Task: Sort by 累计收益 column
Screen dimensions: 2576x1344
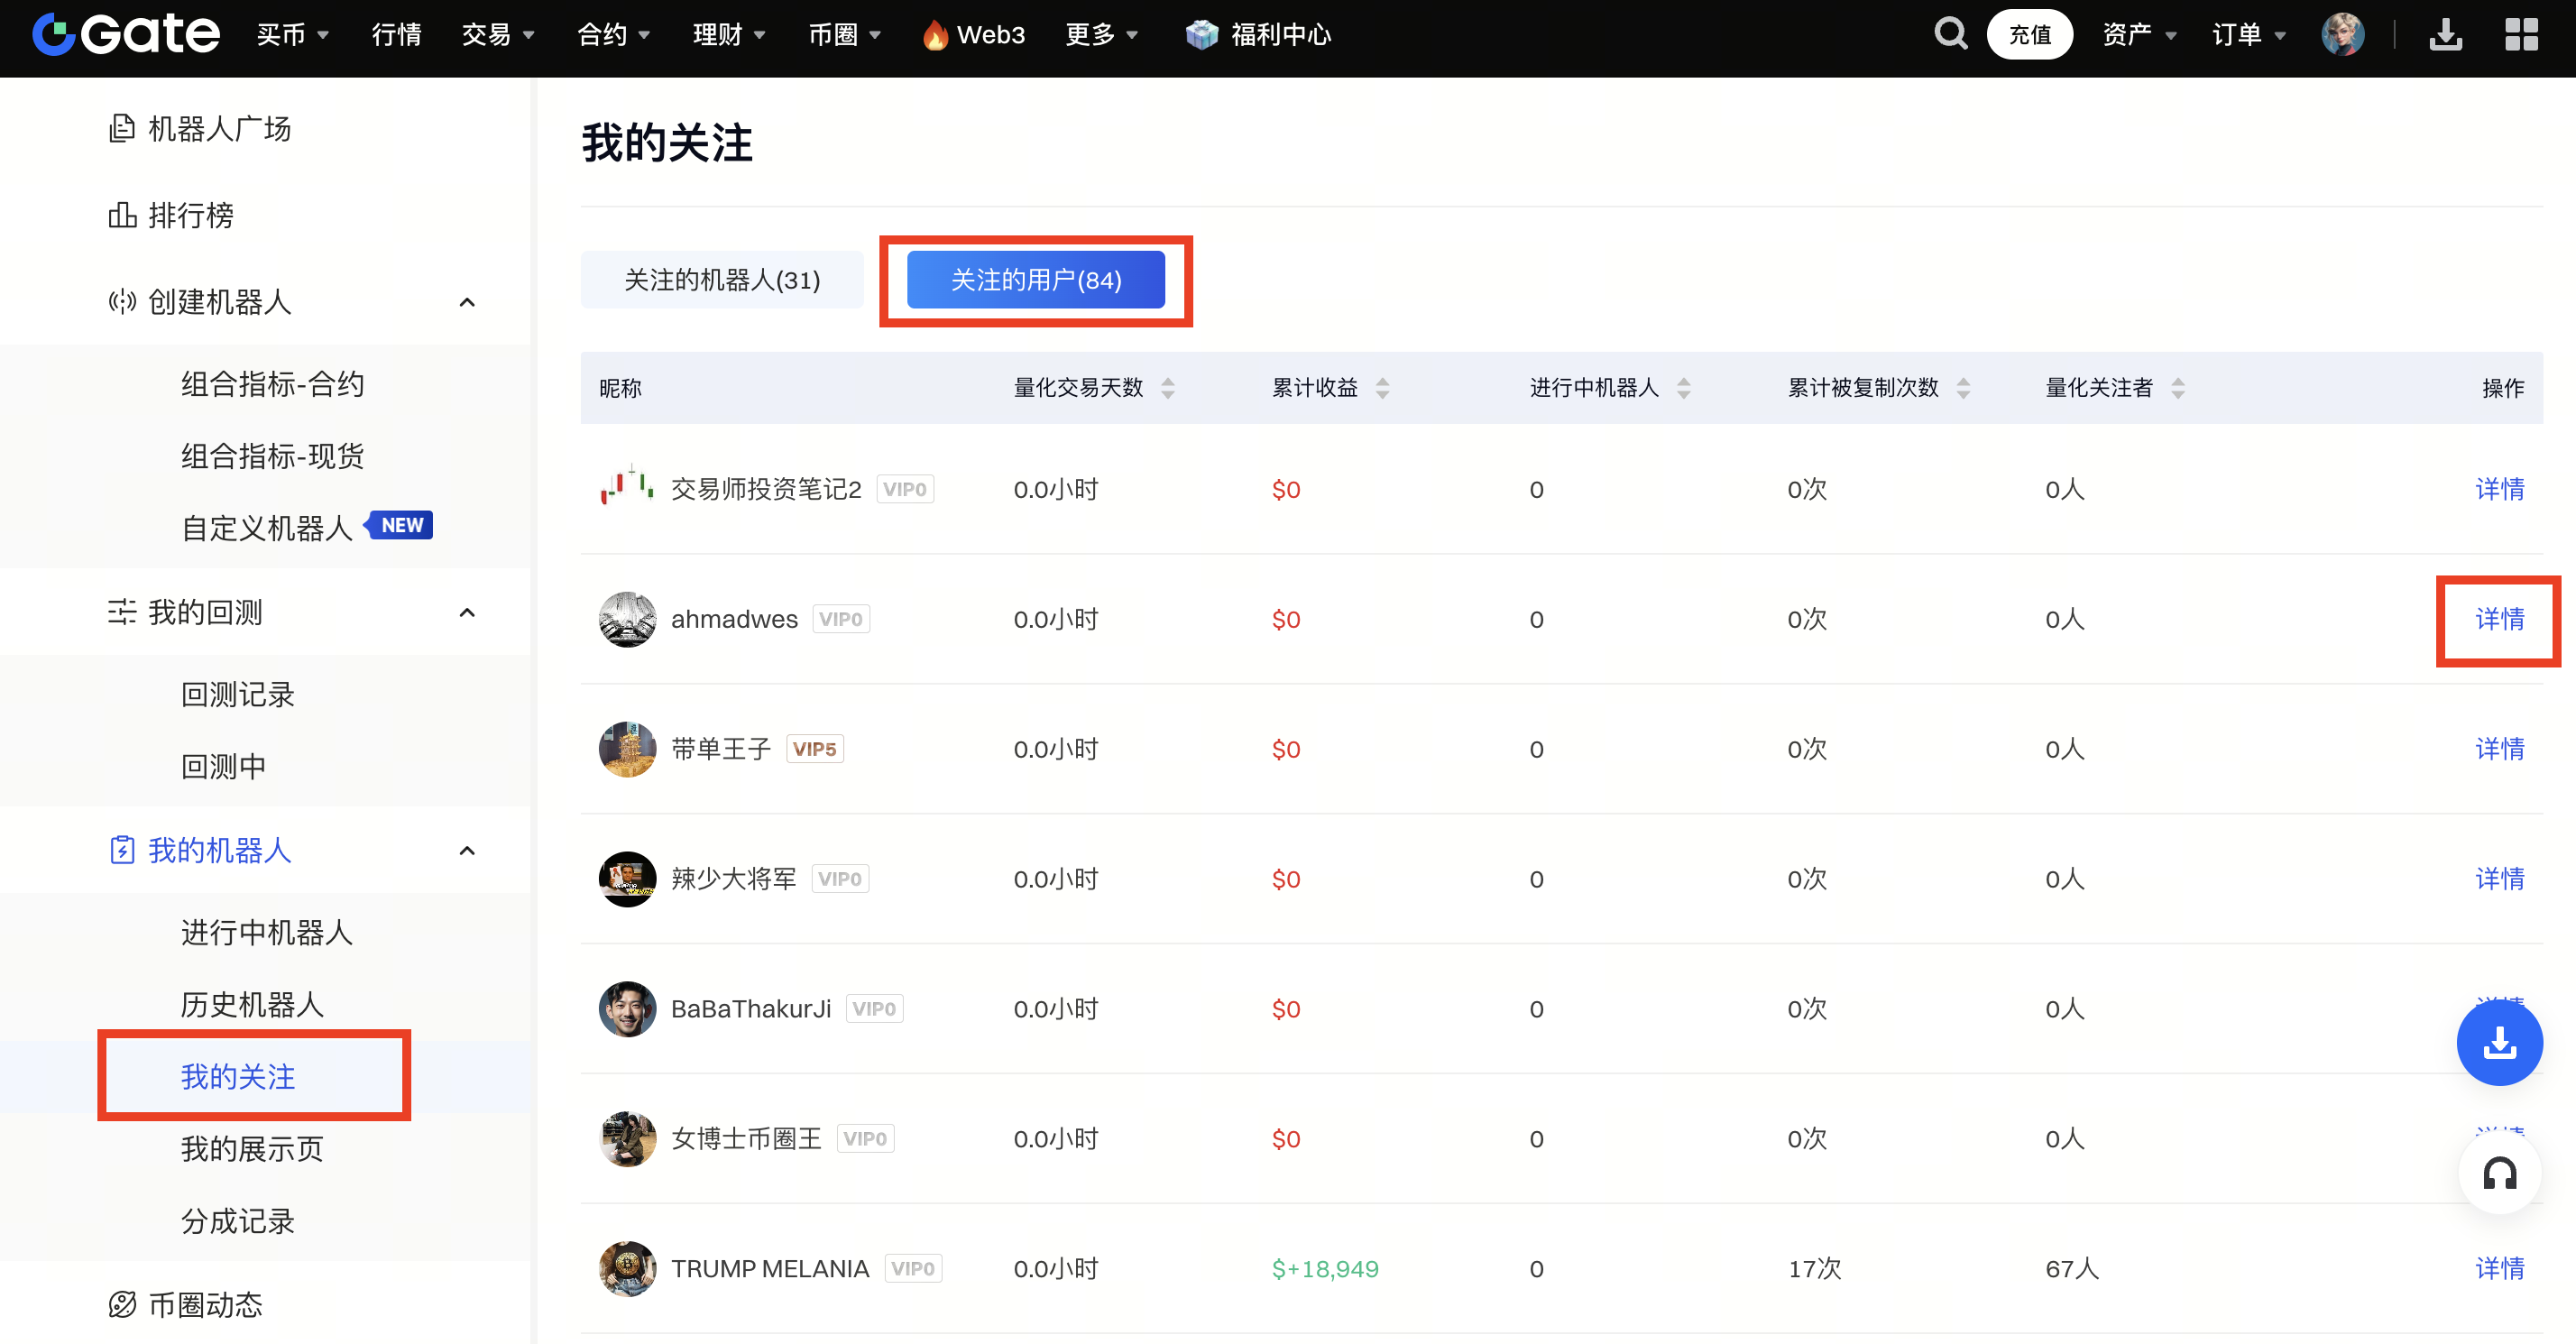Action: click(1382, 388)
